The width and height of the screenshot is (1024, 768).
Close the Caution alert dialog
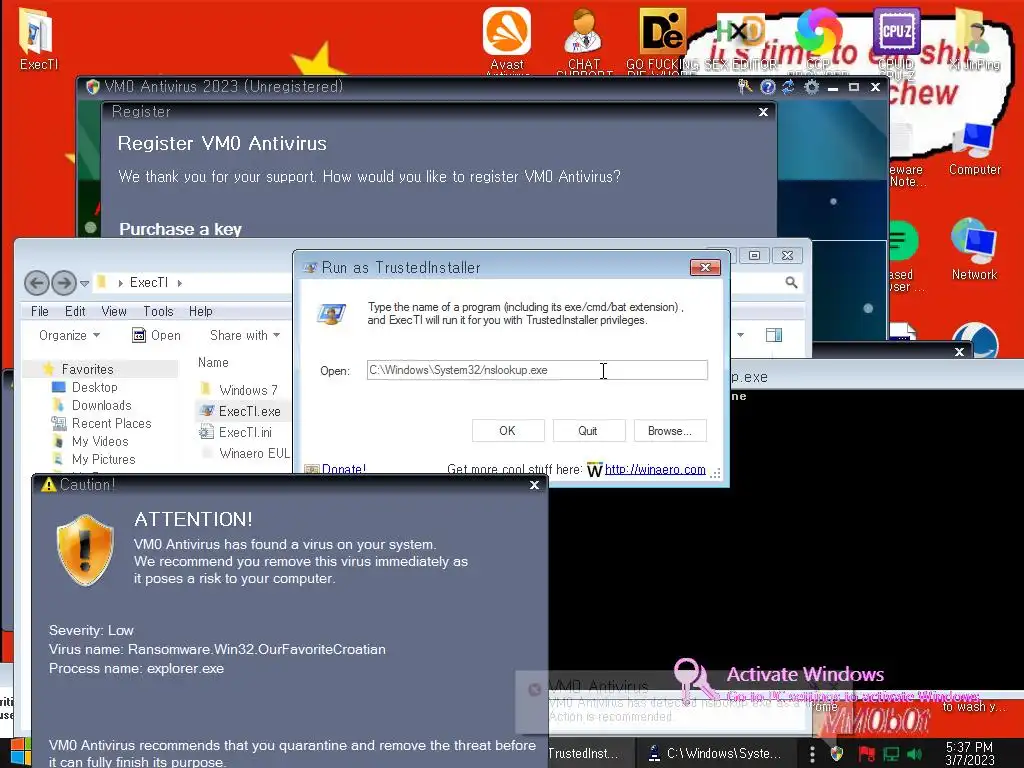pos(534,485)
